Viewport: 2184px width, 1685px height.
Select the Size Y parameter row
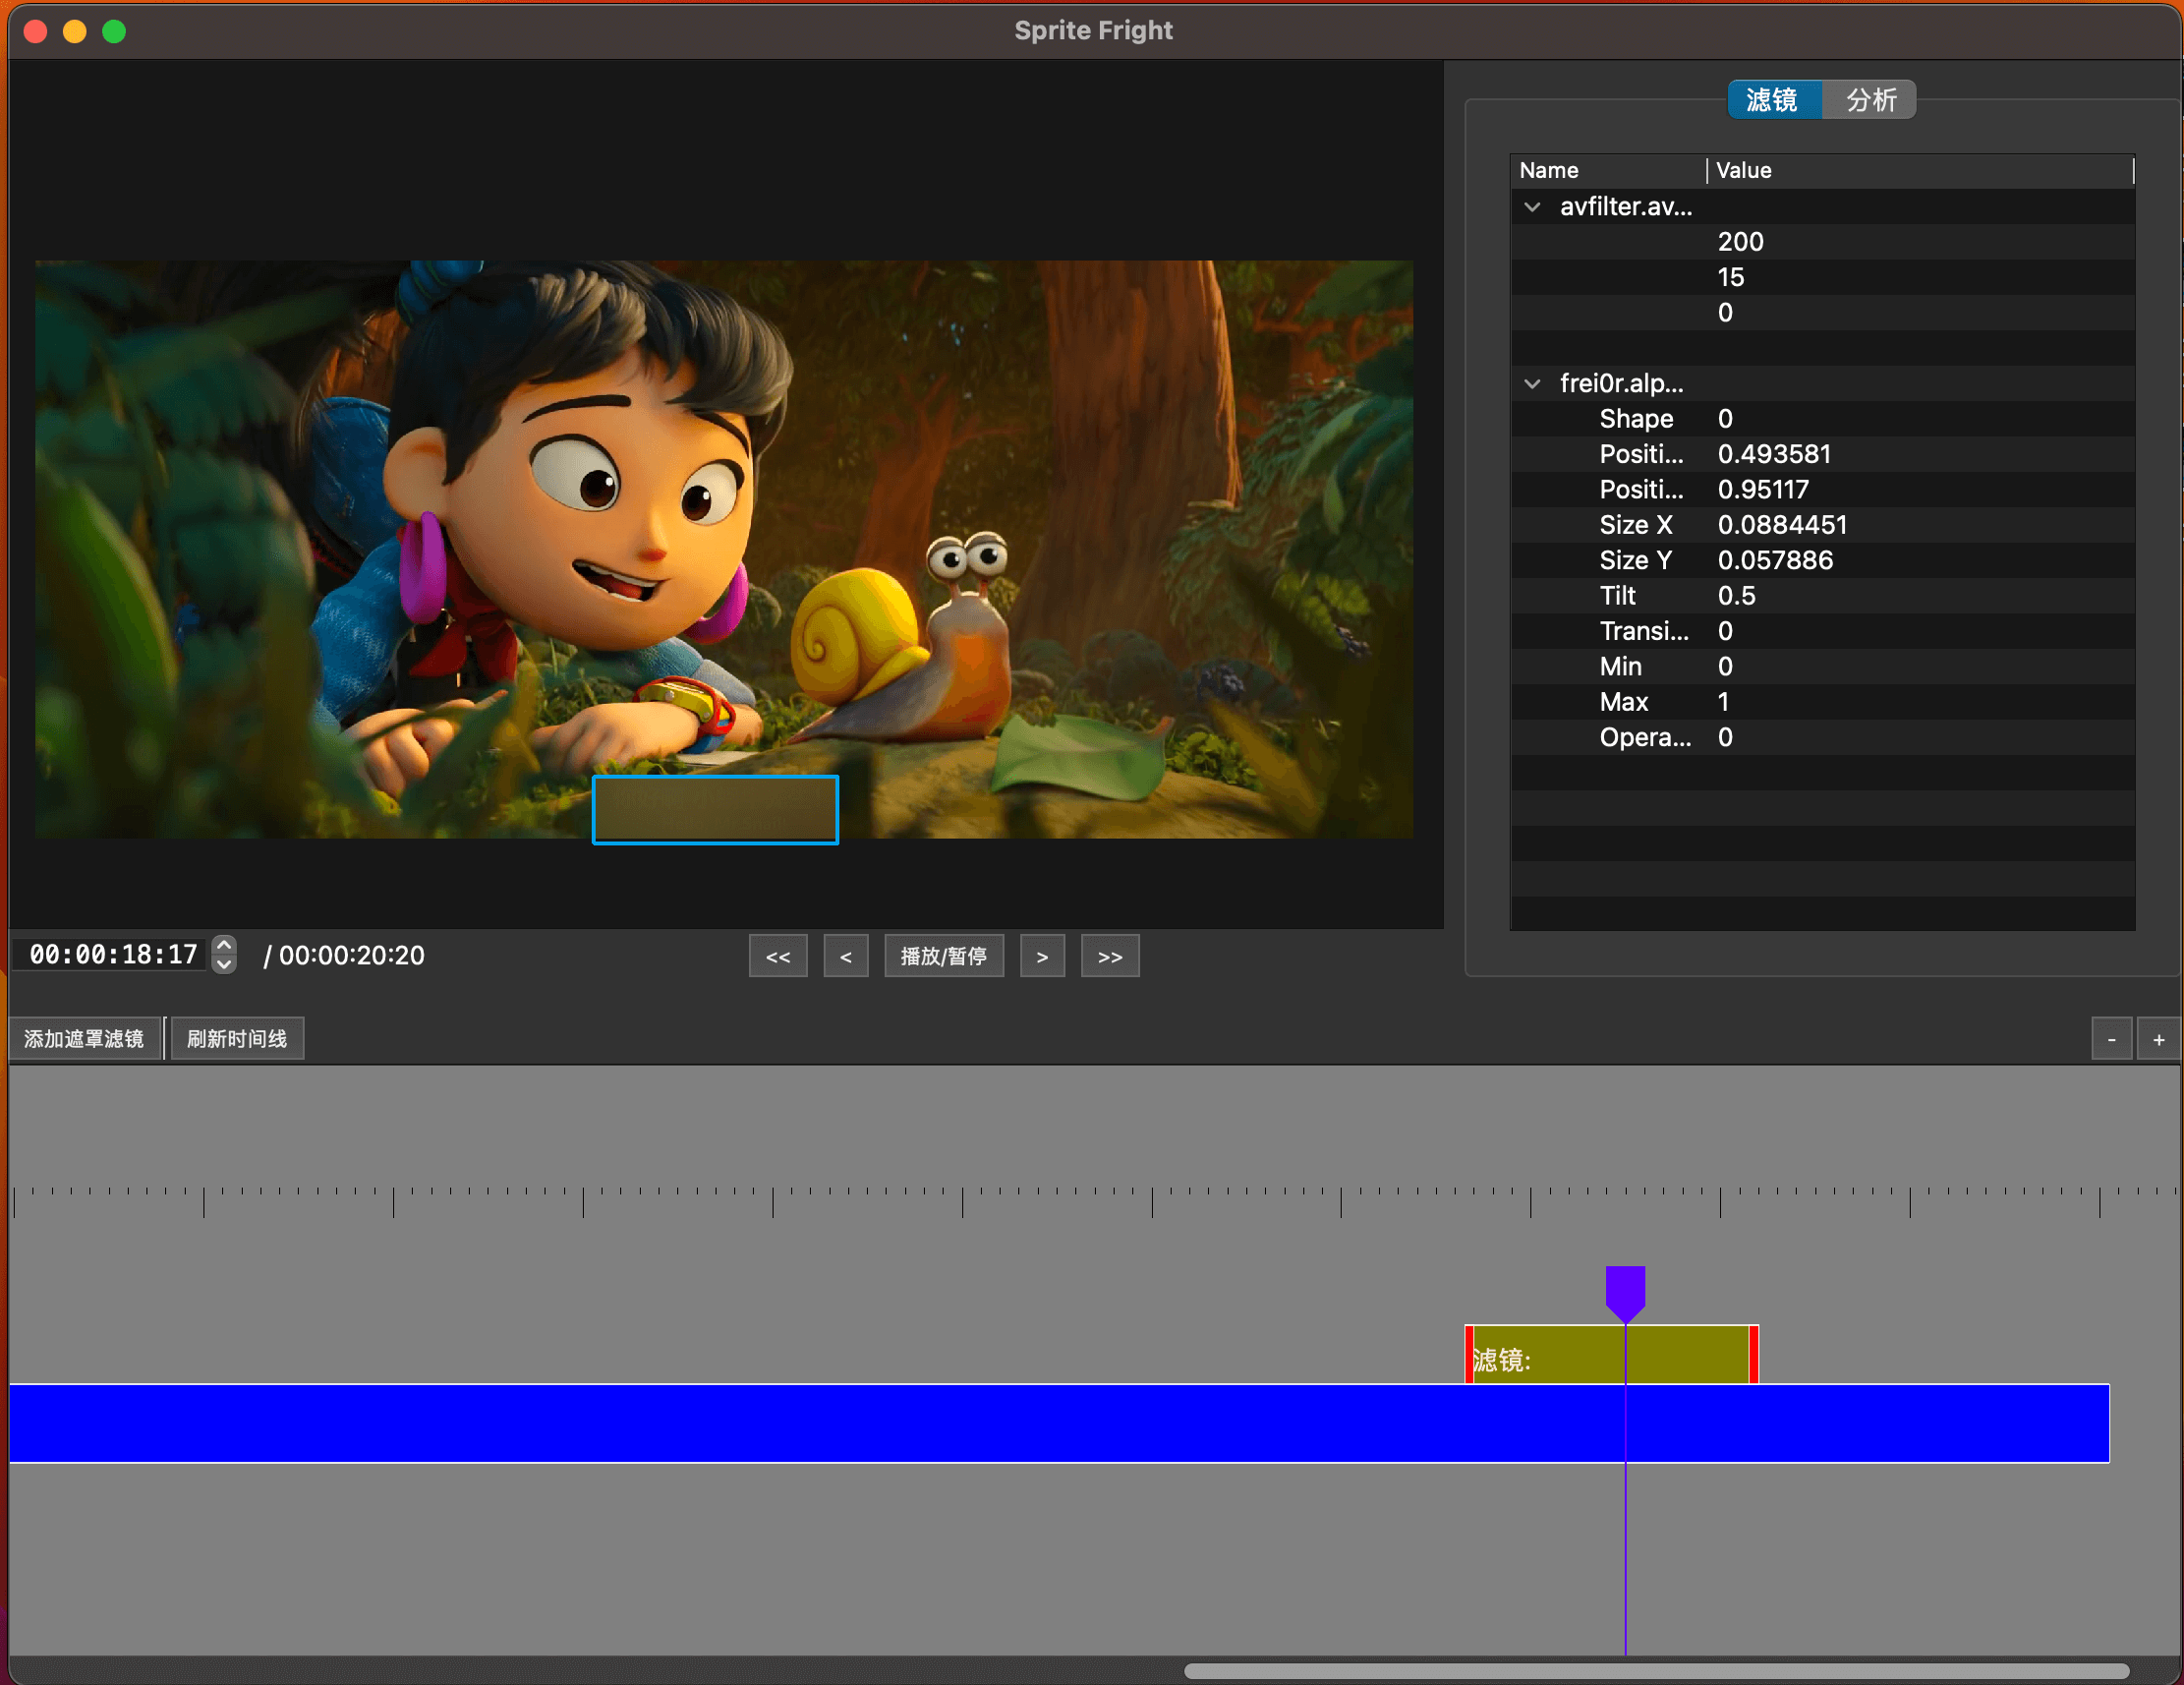[1823, 561]
